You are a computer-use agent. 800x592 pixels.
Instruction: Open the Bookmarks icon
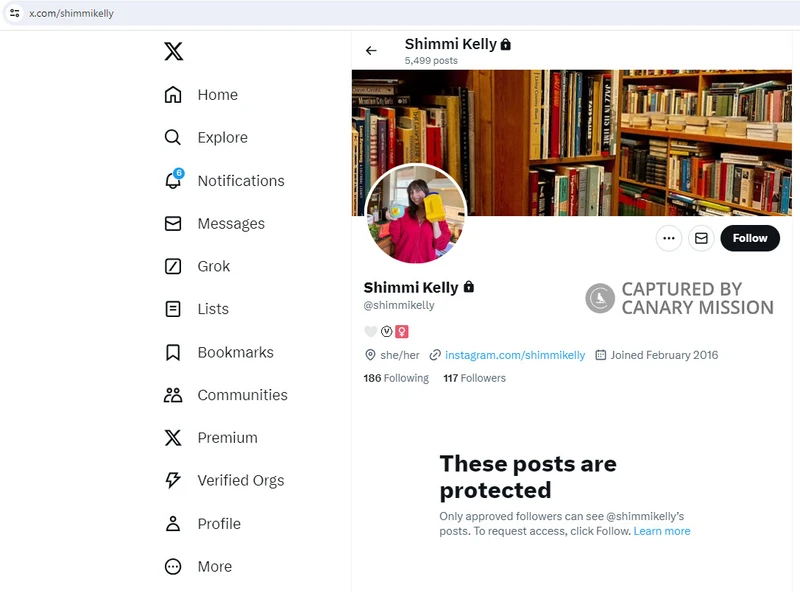(x=173, y=352)
